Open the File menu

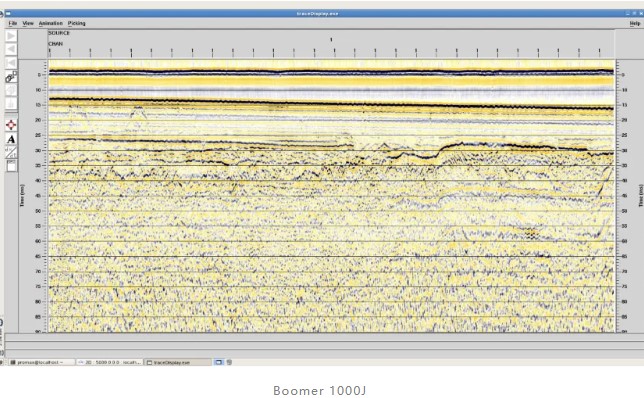click(13, 23)
